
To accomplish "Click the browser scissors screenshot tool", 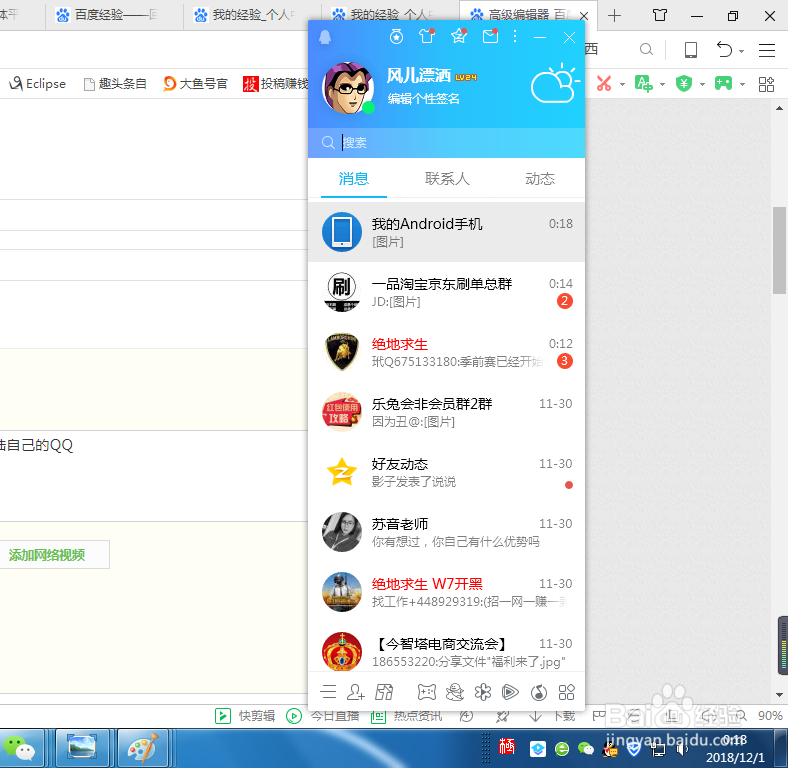I will (x=604, y=83).
